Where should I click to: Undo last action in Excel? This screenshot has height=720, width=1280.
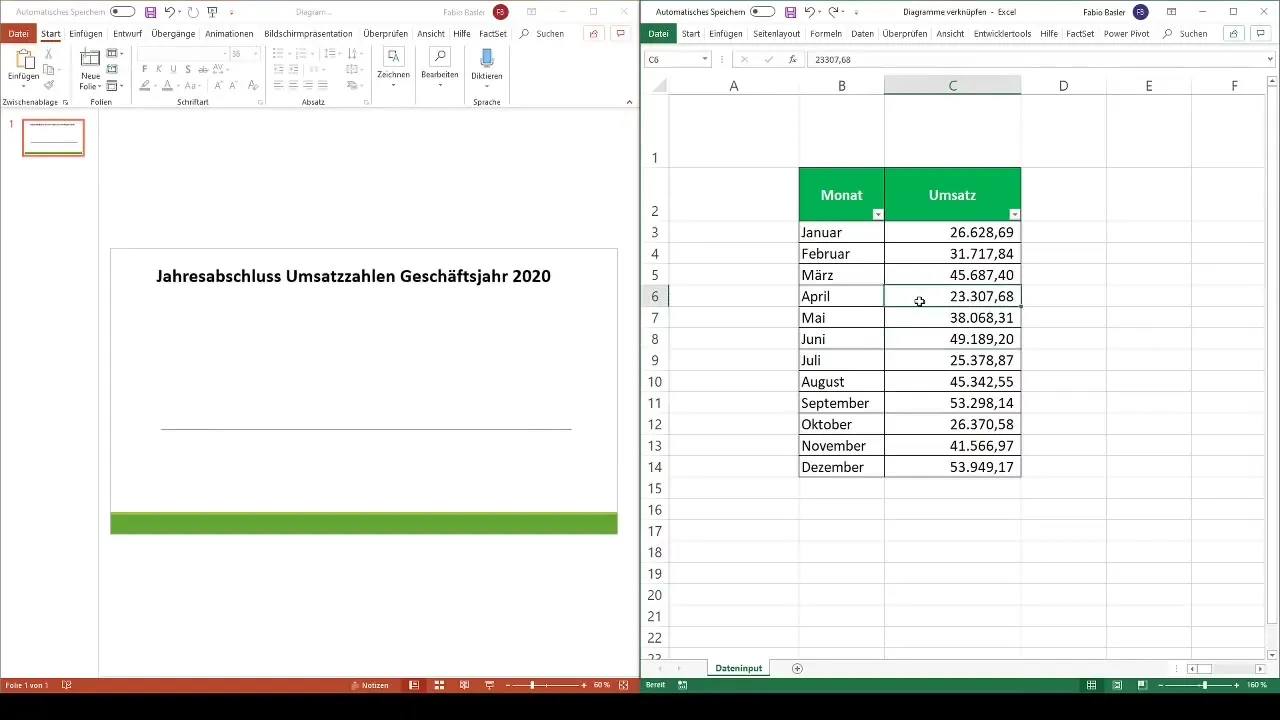(809, 12)
